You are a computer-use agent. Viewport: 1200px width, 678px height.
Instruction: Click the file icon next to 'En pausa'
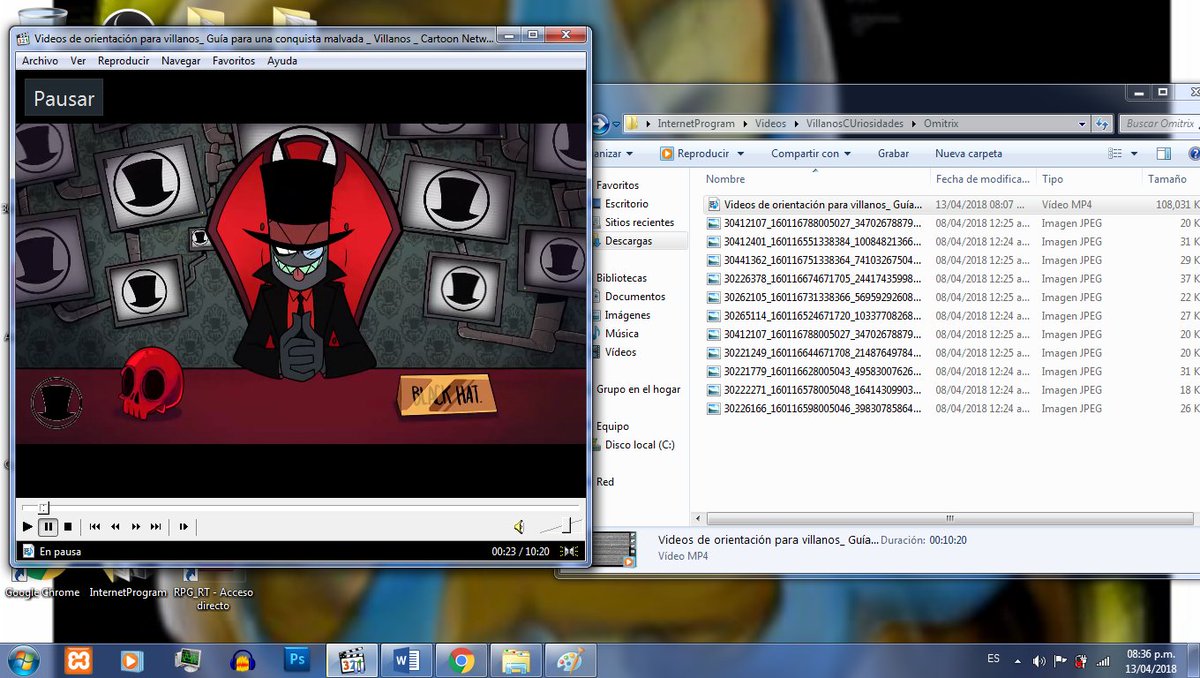(28, 551)
